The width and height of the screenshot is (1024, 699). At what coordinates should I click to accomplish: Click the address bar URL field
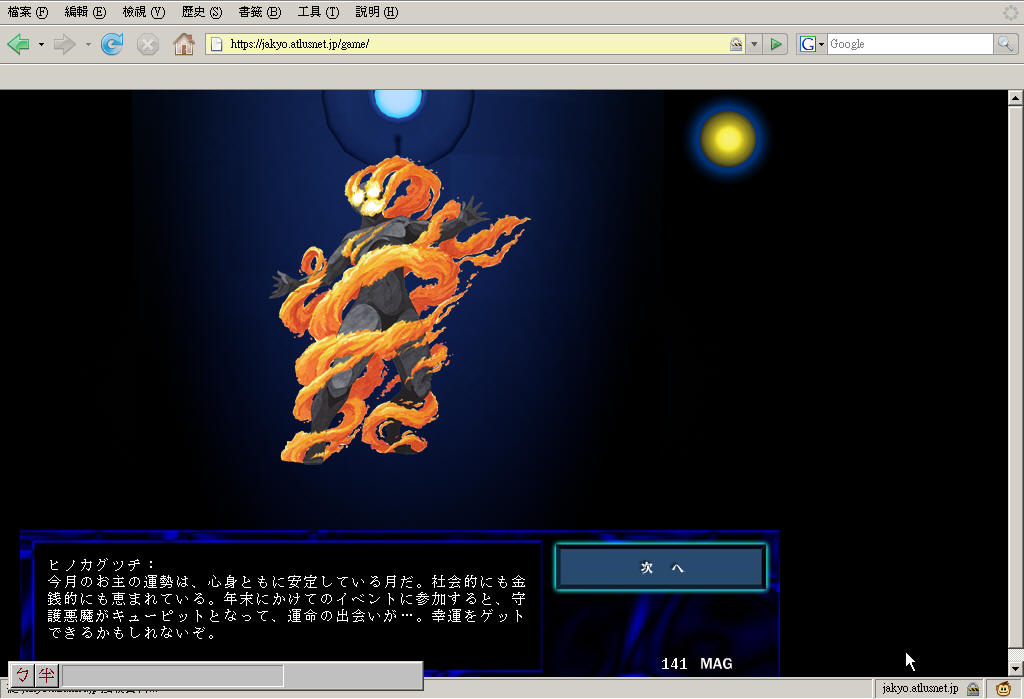(477, 44)
